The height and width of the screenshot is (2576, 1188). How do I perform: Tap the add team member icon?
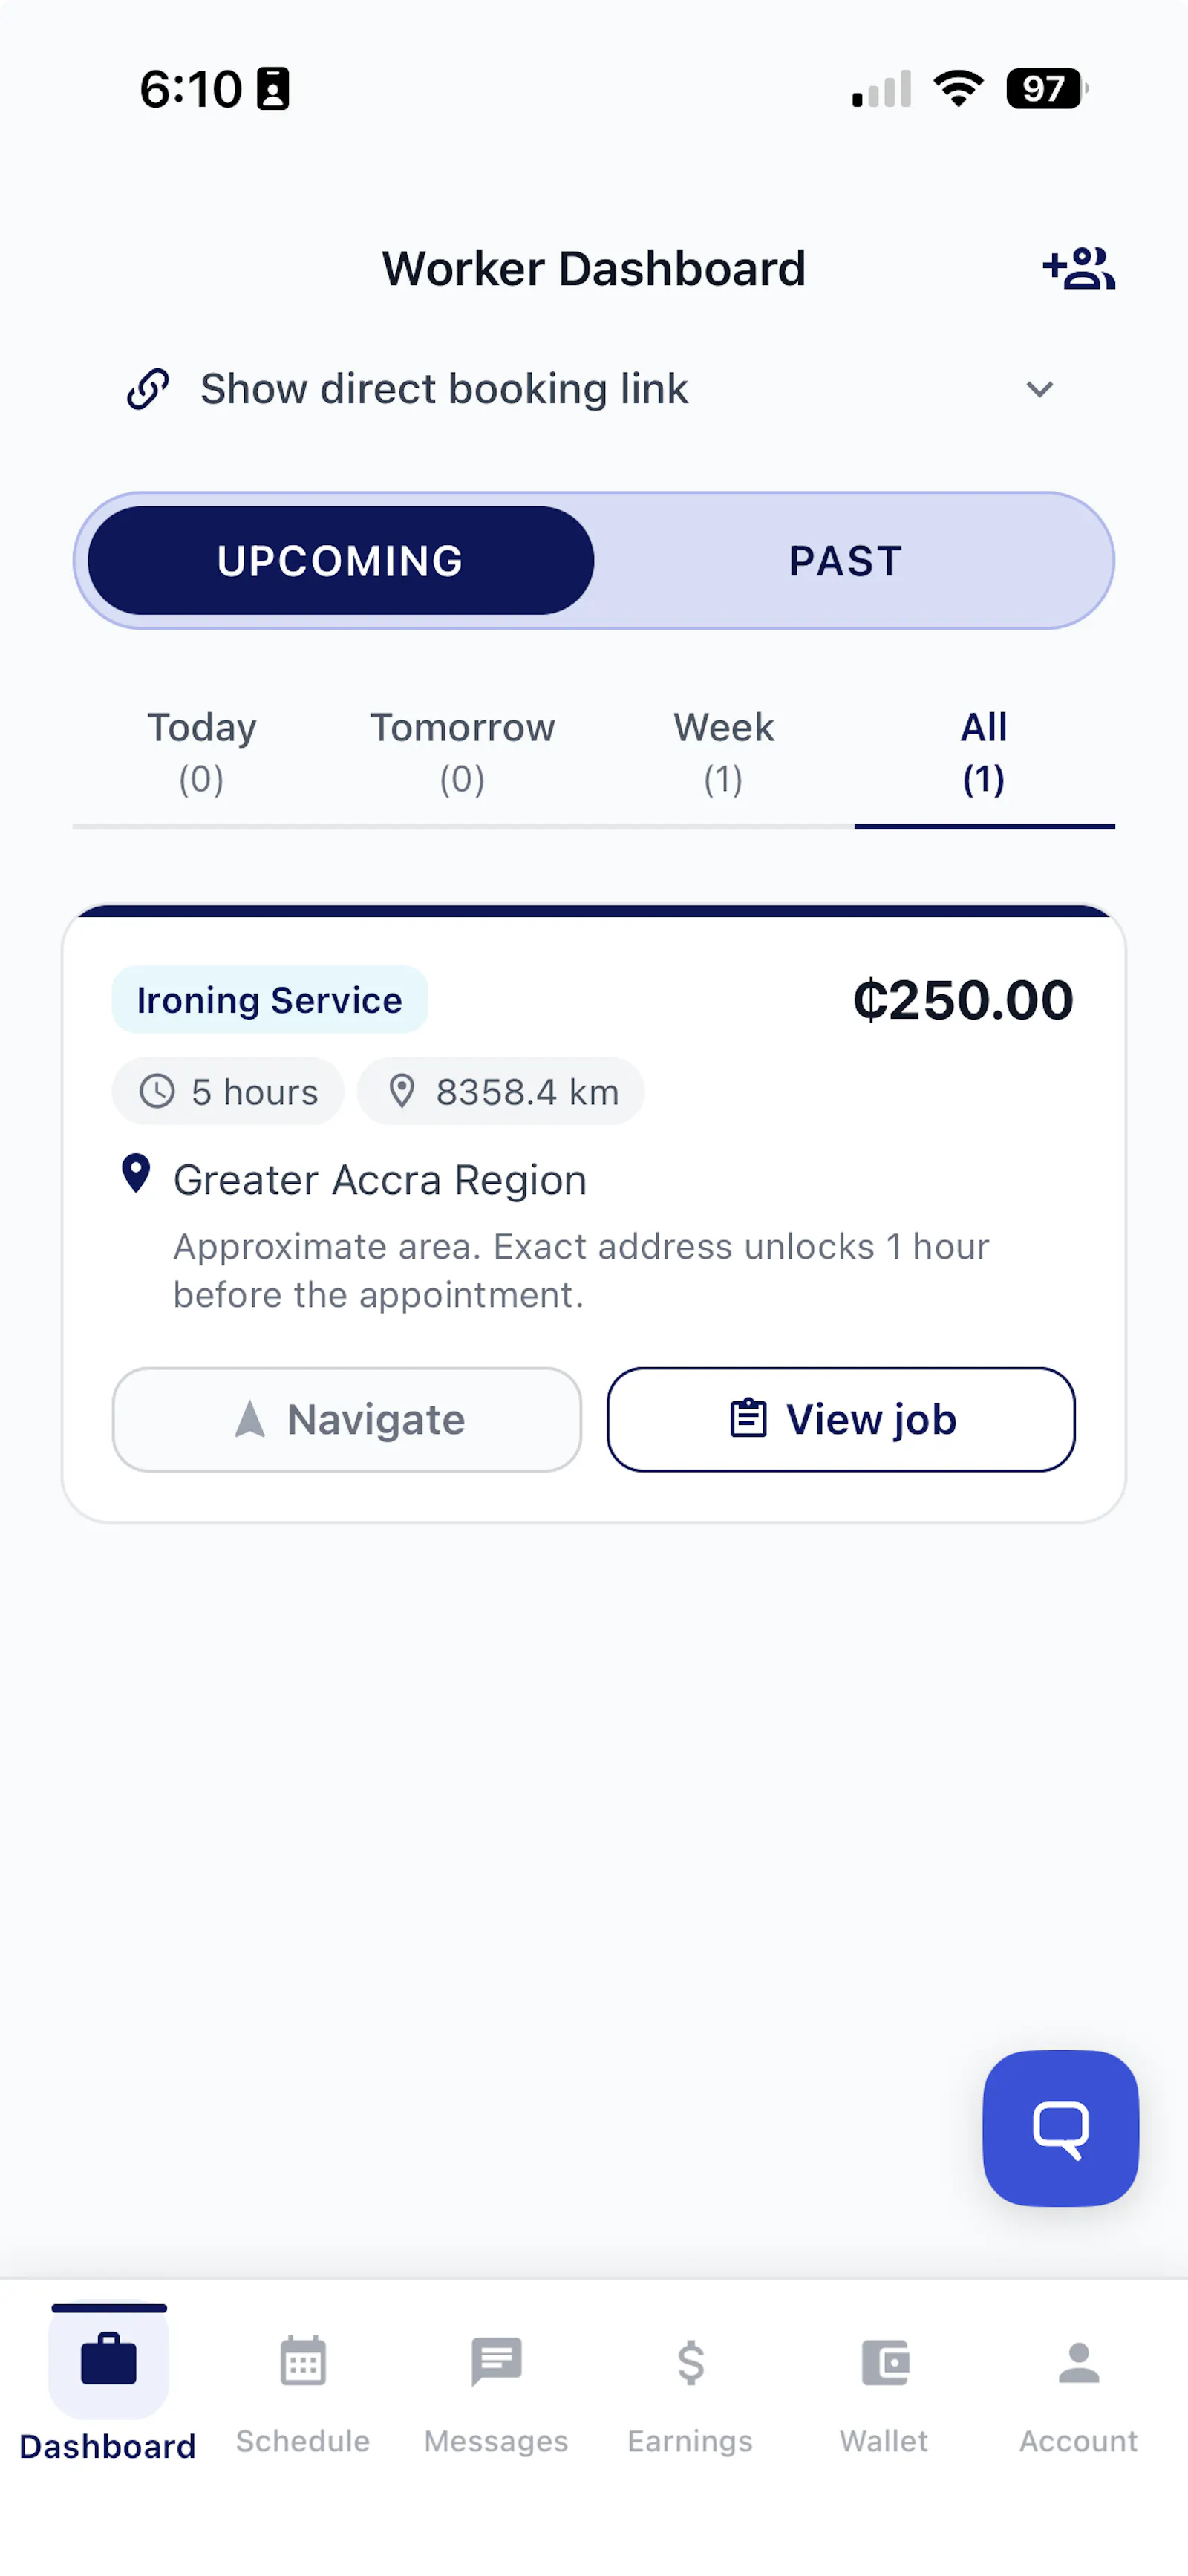pos(1078,268)
